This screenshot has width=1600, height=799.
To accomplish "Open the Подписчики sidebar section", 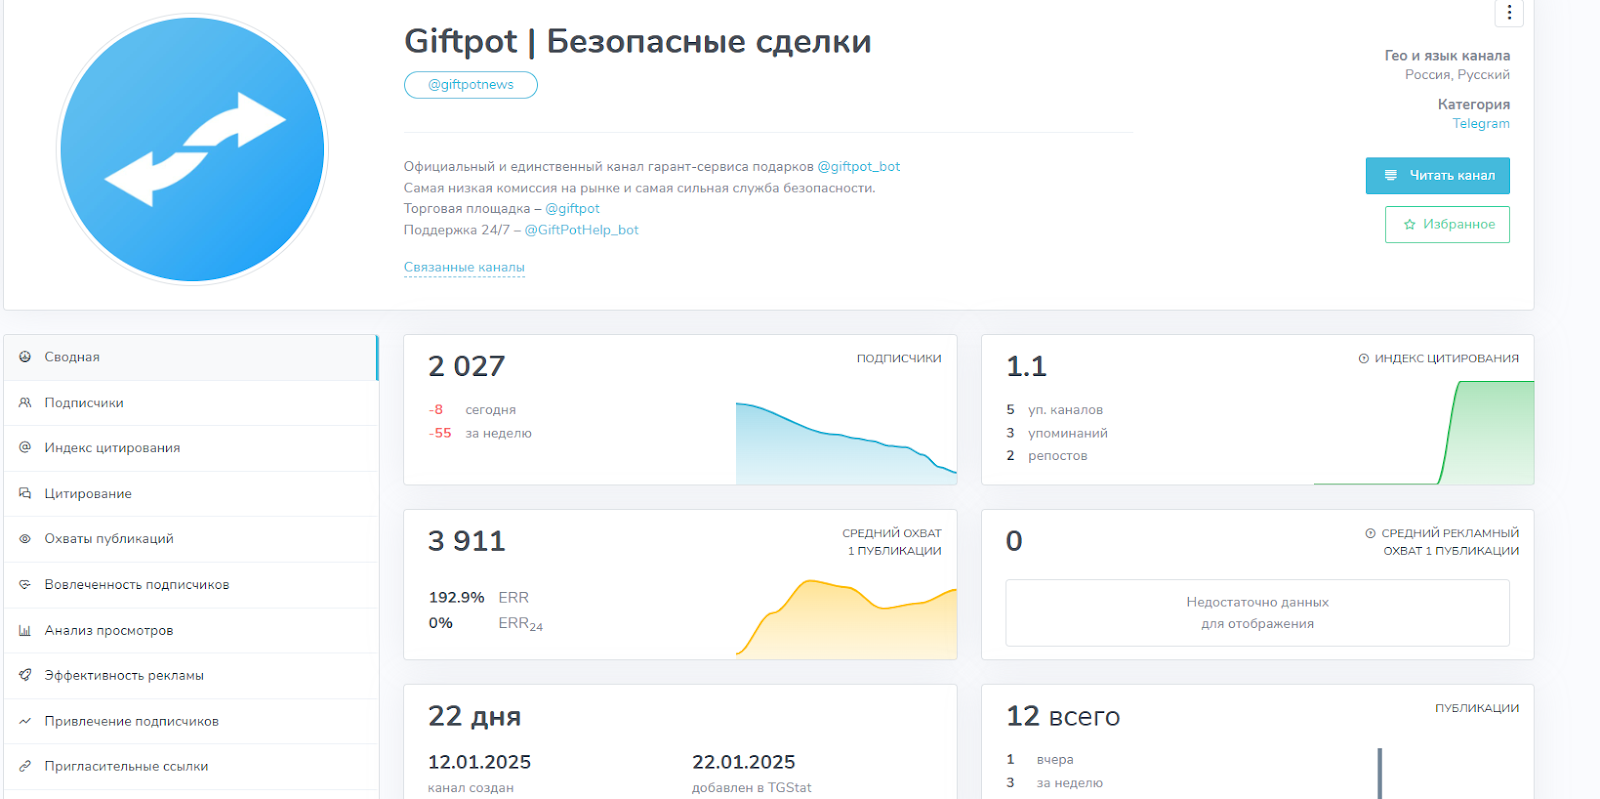I will pos(190,403).
